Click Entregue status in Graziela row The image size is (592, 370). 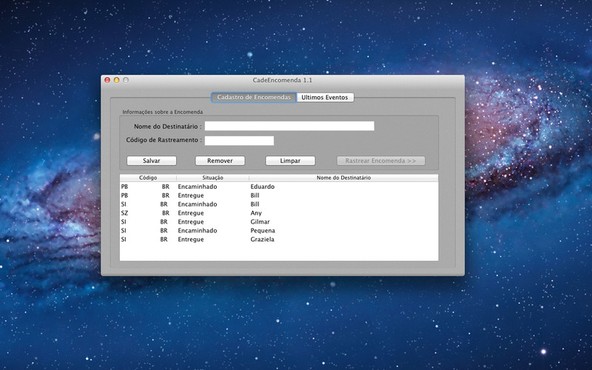191,239
